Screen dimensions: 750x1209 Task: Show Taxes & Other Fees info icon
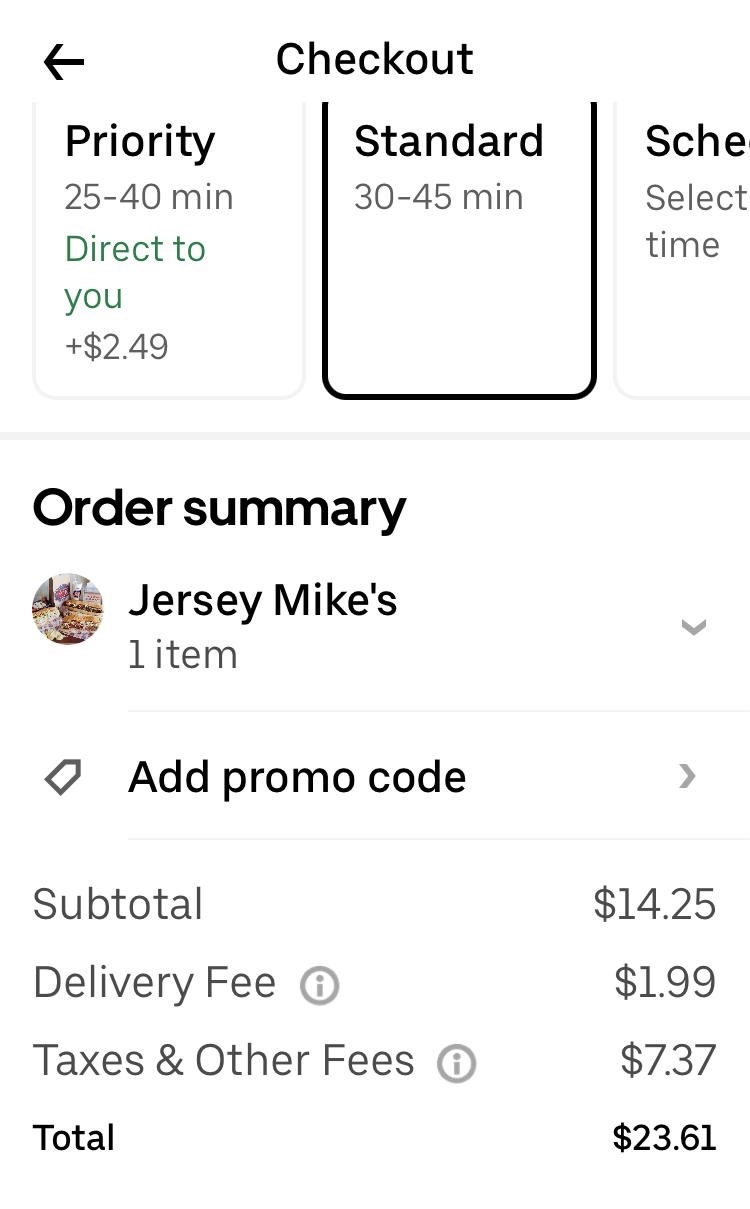click(x=457, y=1063)
